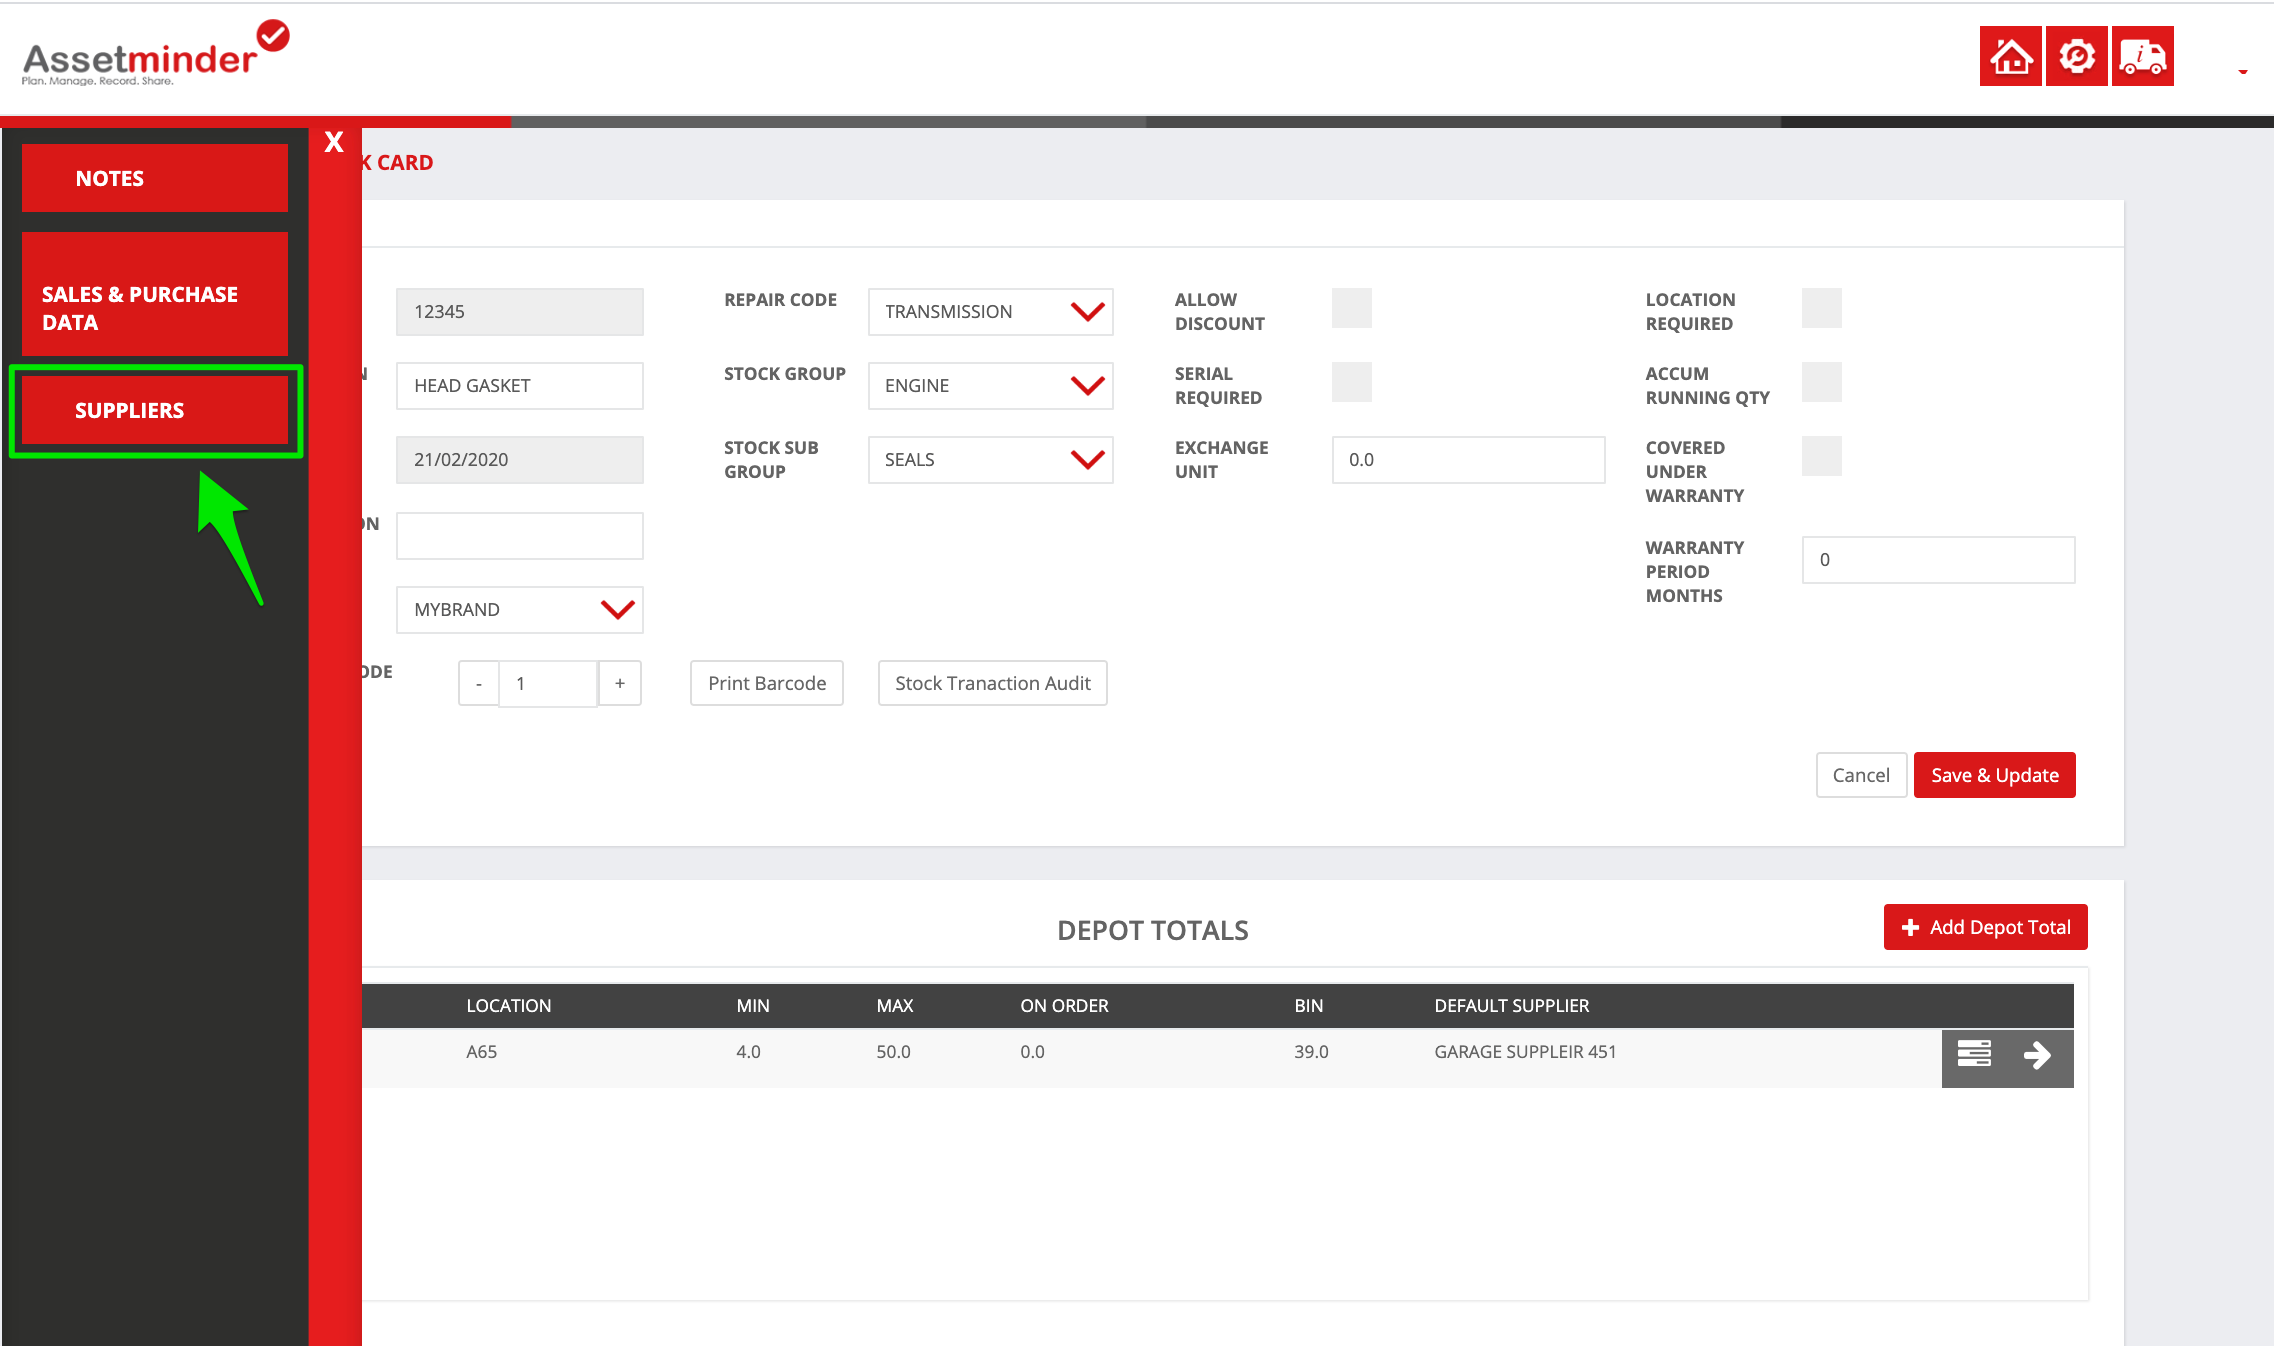
Task: Open Sales & Purchase Data
Action: pos(155,294)
